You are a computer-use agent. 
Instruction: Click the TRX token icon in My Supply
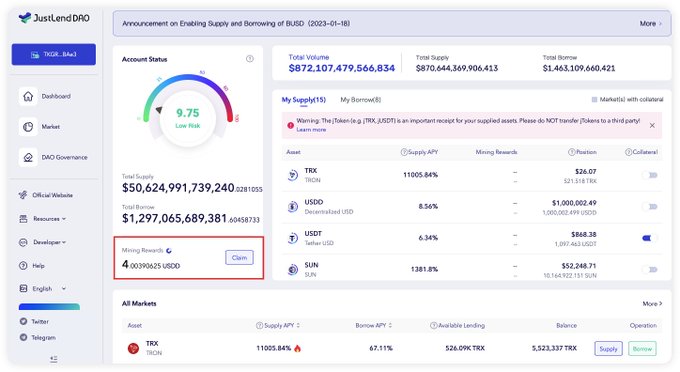(293, 175)
